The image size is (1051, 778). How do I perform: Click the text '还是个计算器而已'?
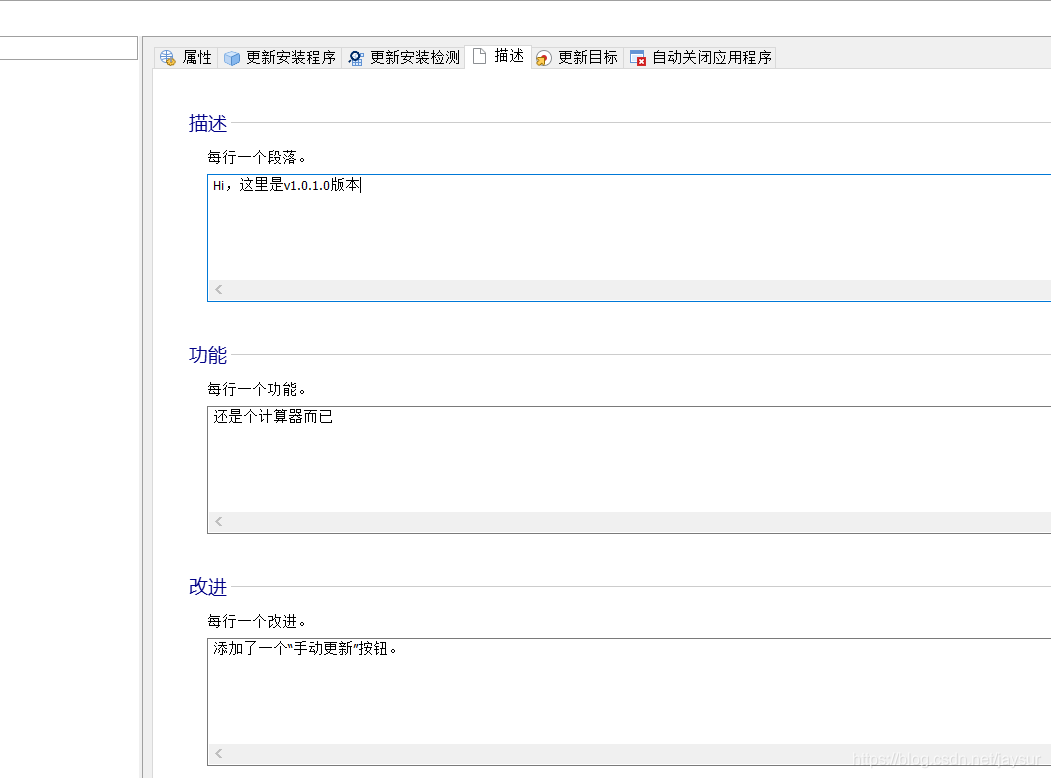tap(273, 417)
